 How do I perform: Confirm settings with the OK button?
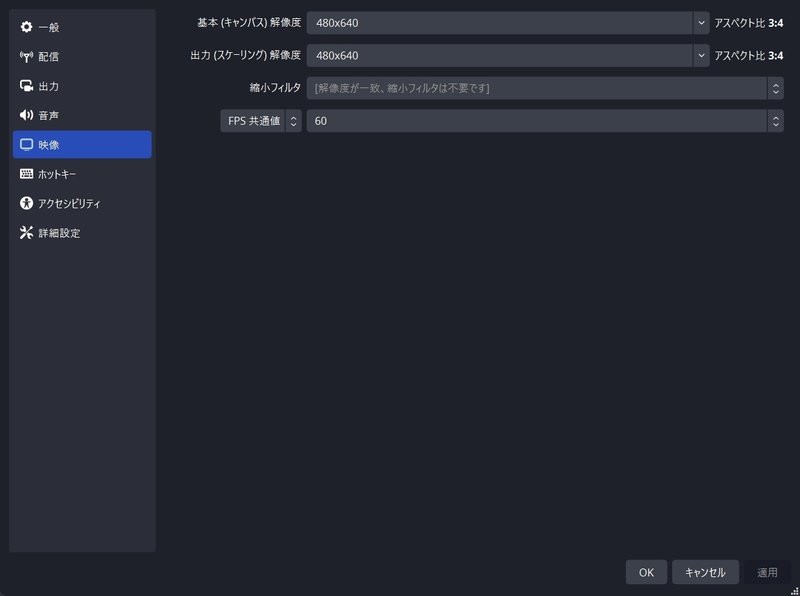pyautogui.click(x=646, y=572)
